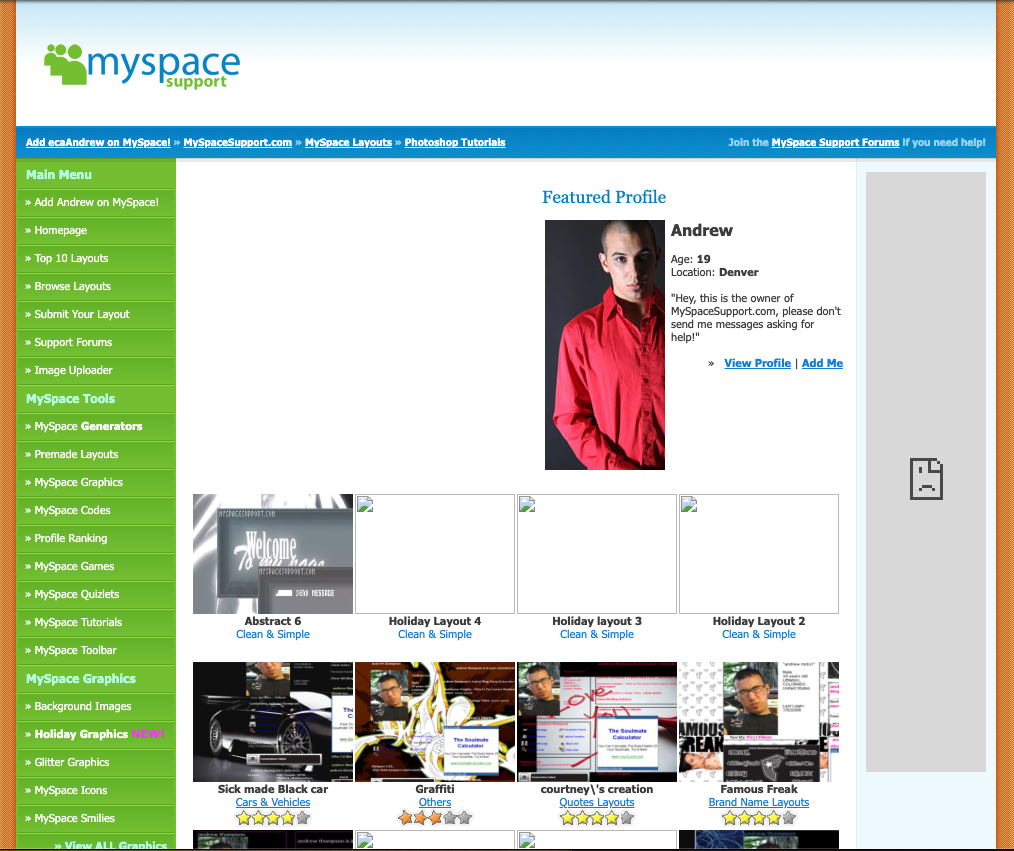Click the broken ad image icon

[926, 479]
